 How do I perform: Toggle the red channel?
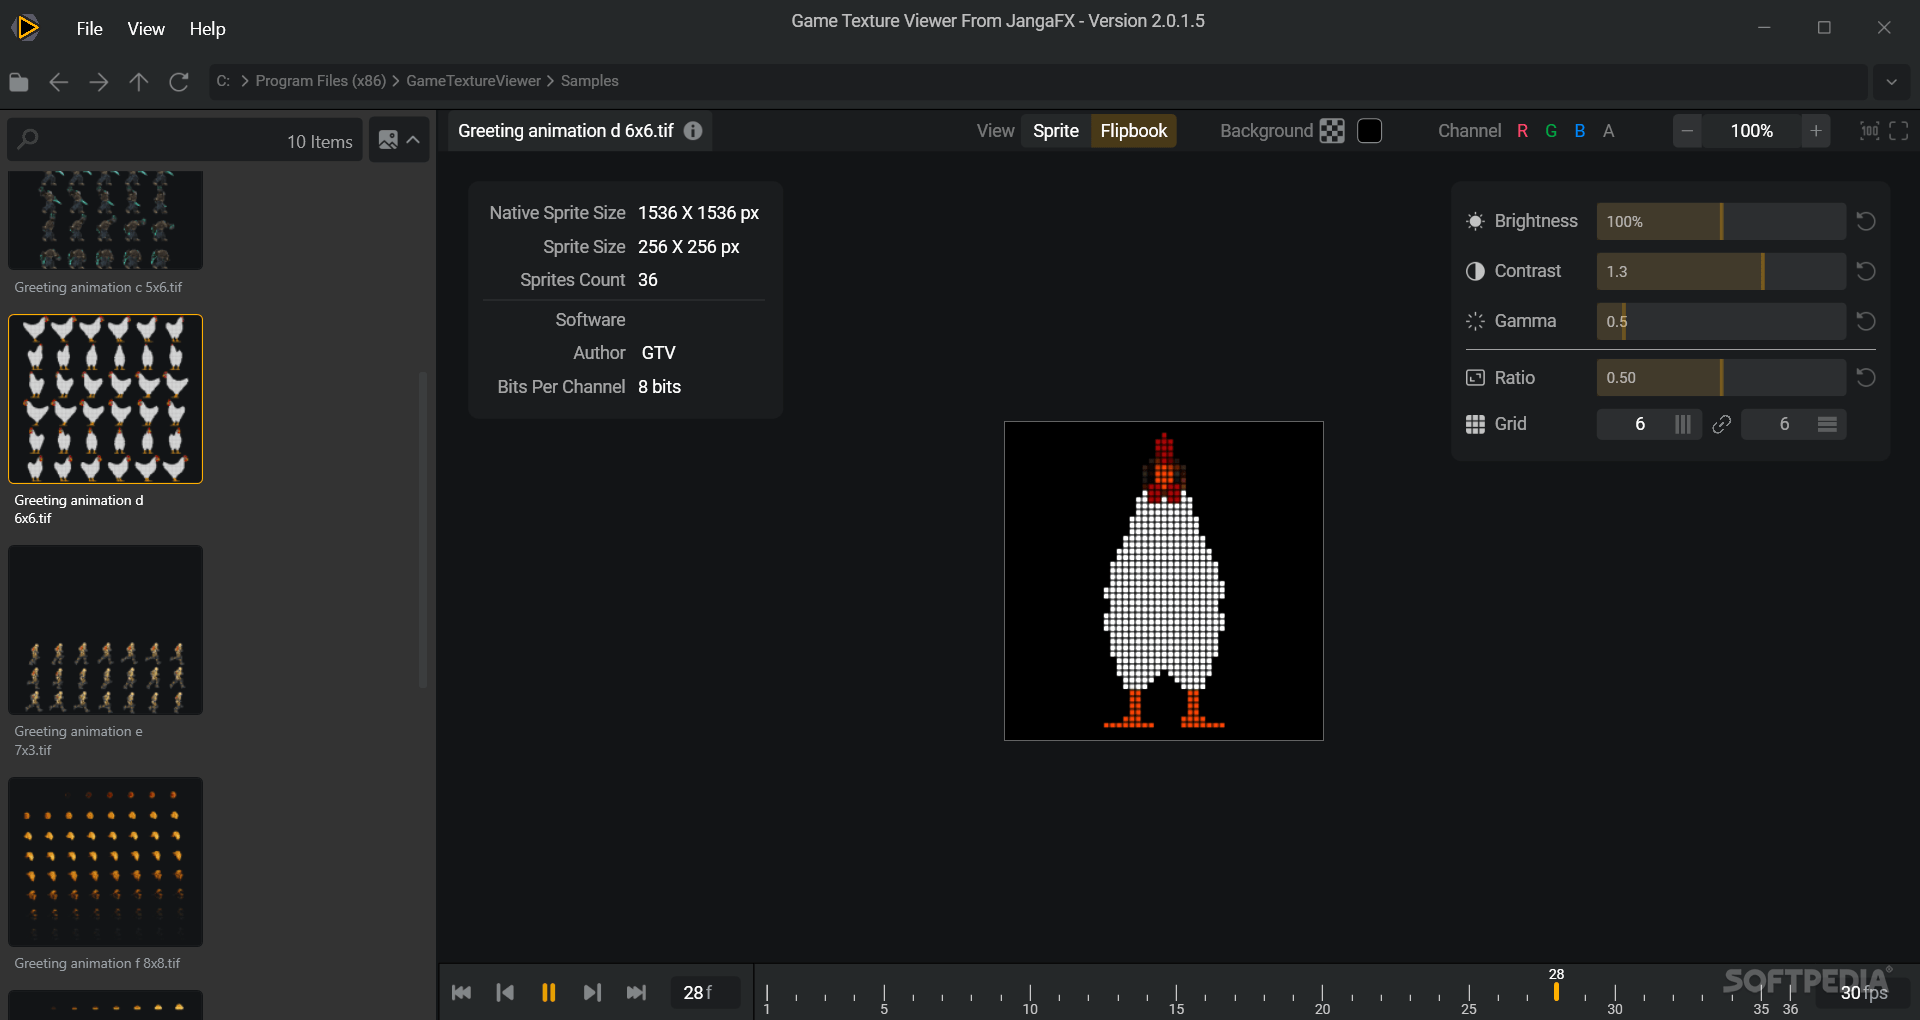[1522, 131]
